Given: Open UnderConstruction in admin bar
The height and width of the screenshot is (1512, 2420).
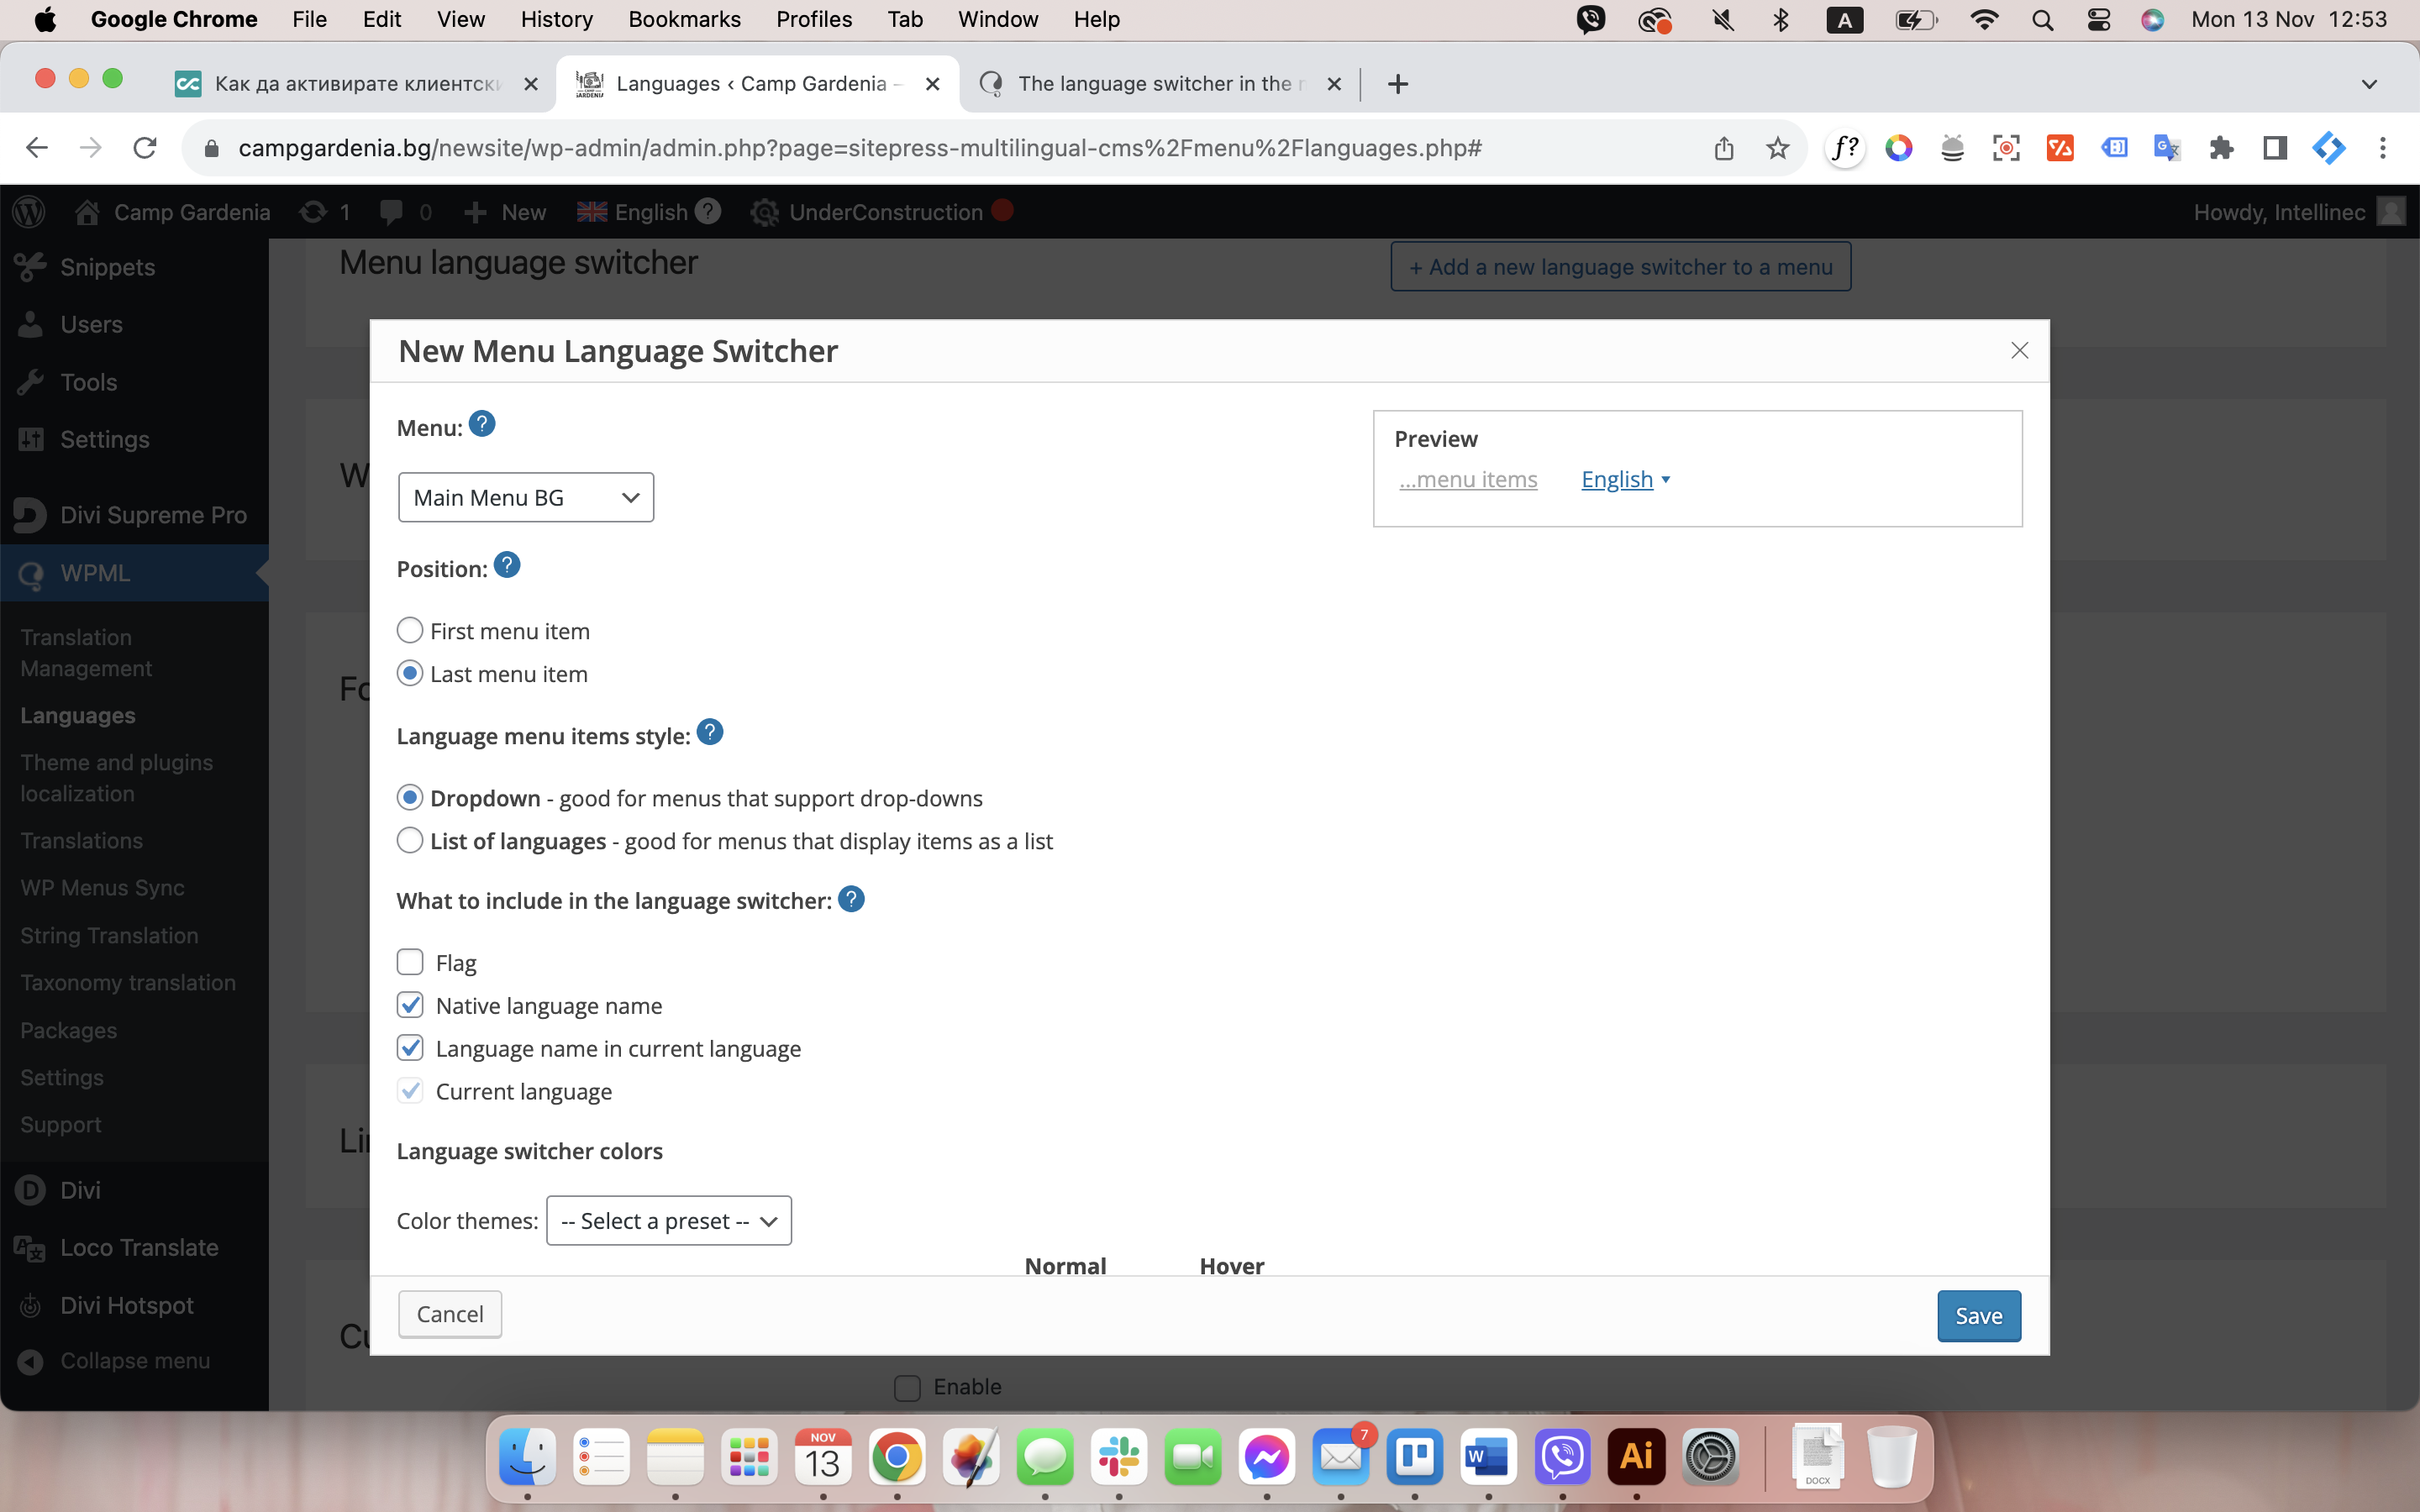Looking at the screenshot, I should tap(884, 212).
